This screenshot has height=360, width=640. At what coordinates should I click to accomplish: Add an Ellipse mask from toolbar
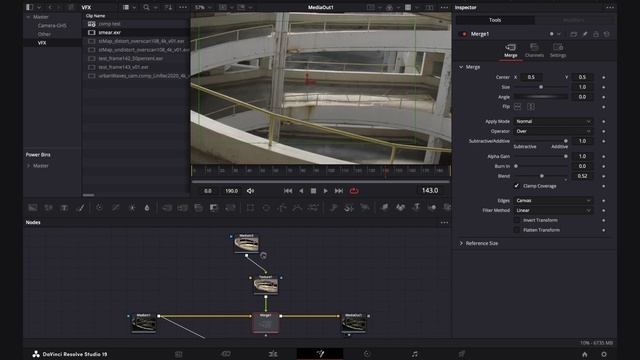pyautogui.click(x=266, y=208)
